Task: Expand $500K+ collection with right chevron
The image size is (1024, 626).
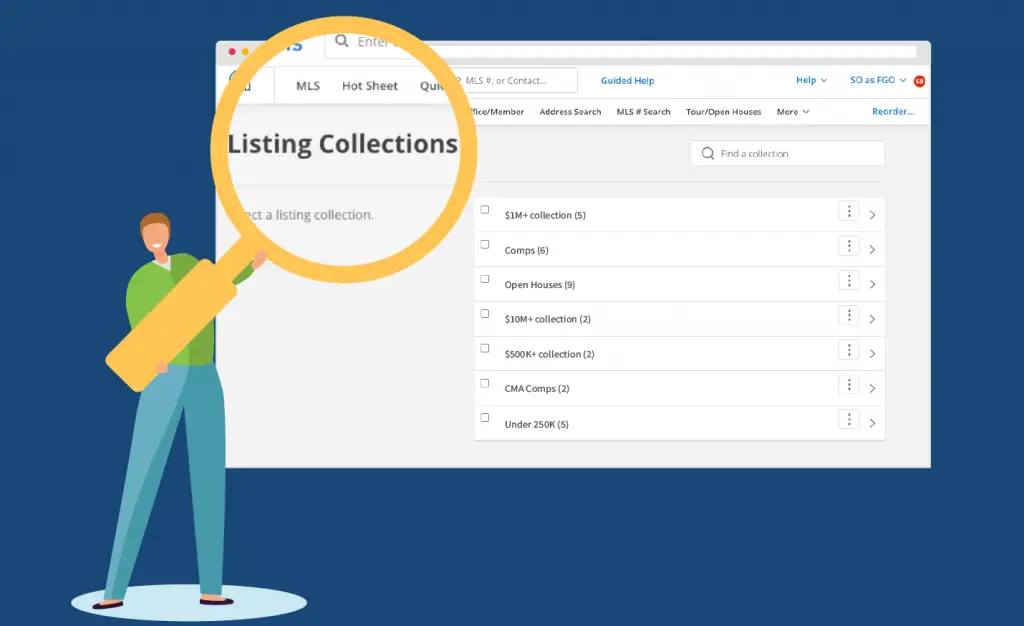Action: 872,354
